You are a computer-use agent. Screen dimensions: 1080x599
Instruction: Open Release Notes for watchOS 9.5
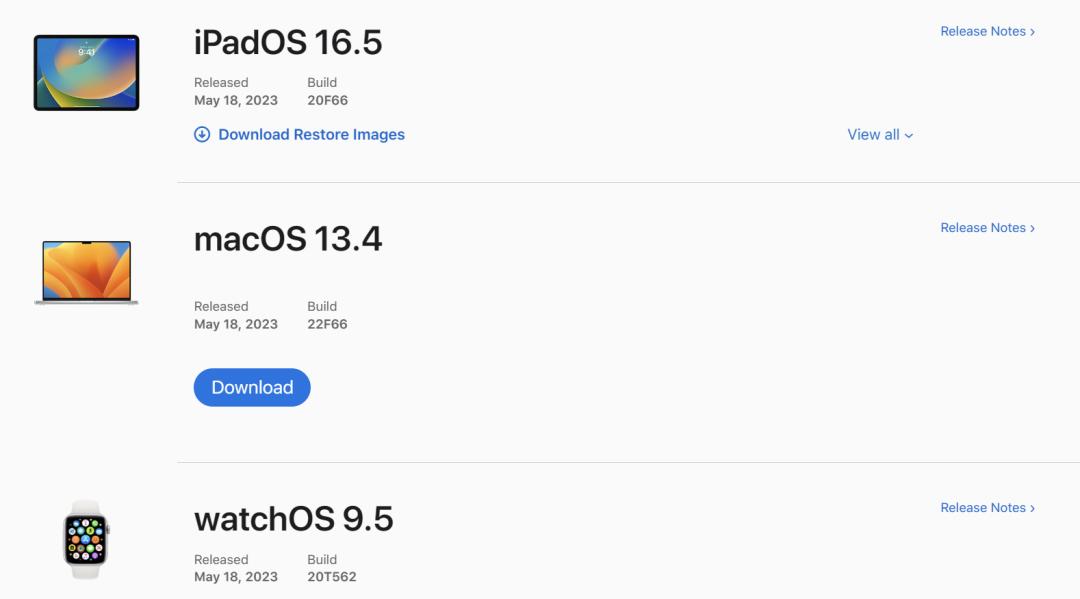tap(986, 507)
